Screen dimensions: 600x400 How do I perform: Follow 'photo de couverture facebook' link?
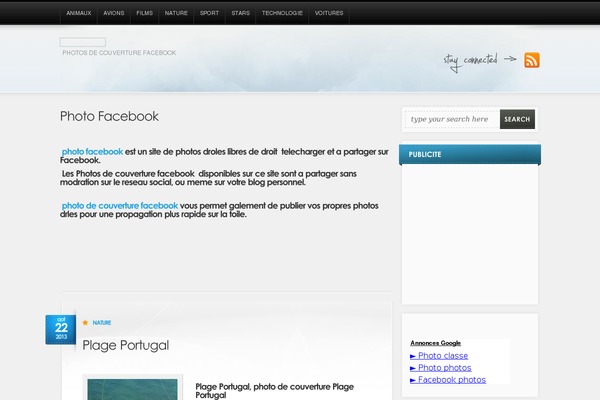click(x=120, y=206)
